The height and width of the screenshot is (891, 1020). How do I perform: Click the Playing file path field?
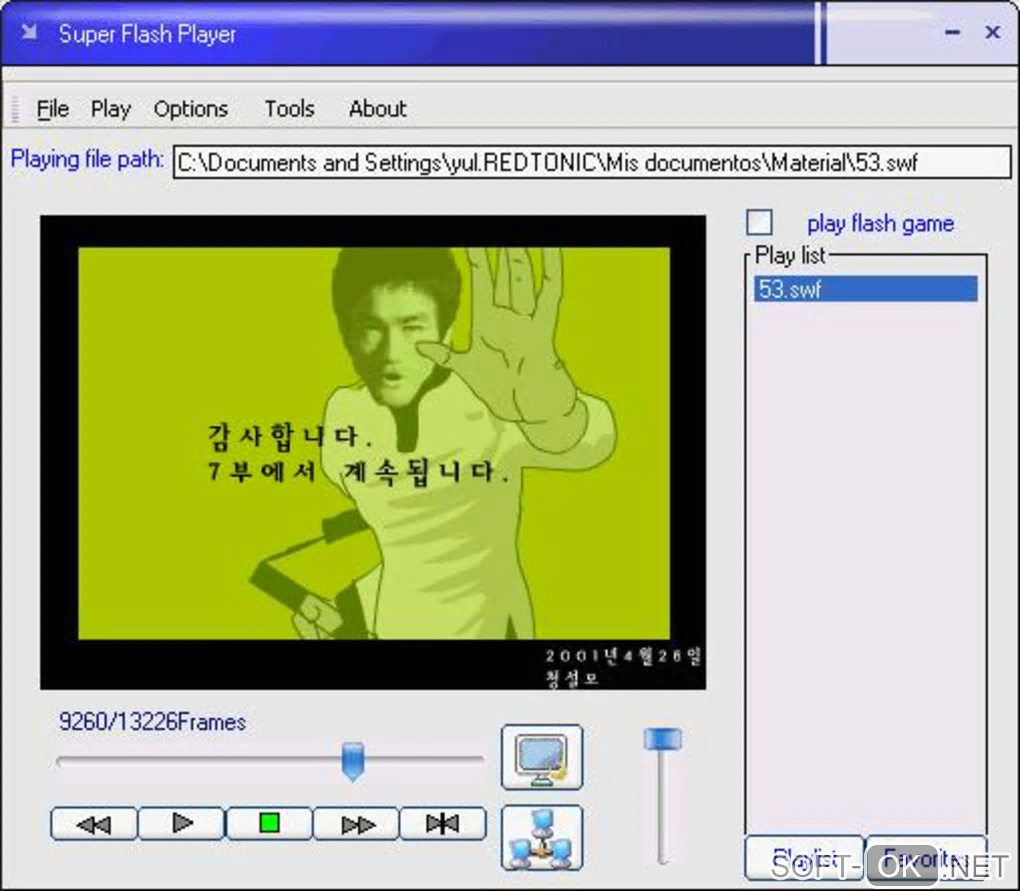tap(592, 162)
